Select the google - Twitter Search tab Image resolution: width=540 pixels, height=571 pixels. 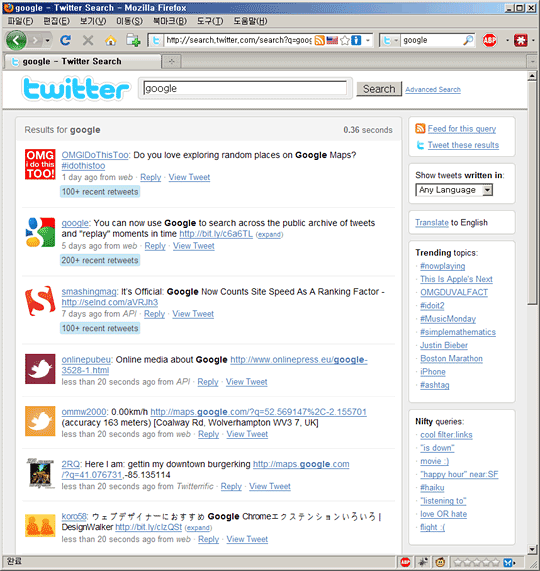click(x=82, y=62)
